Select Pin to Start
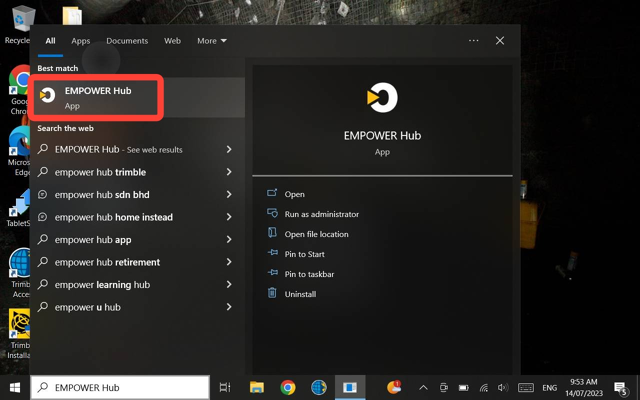 [x=304, y=254]
